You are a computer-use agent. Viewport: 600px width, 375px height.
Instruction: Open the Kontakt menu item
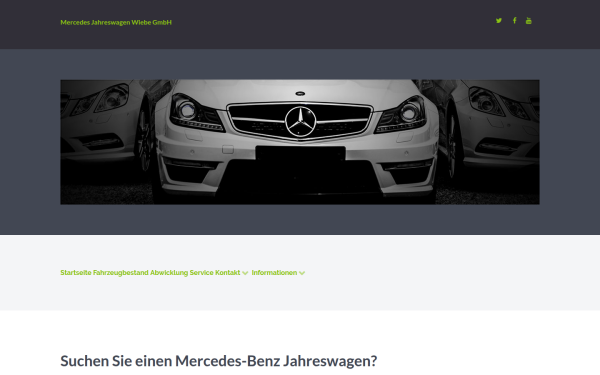tap(227, 272)
